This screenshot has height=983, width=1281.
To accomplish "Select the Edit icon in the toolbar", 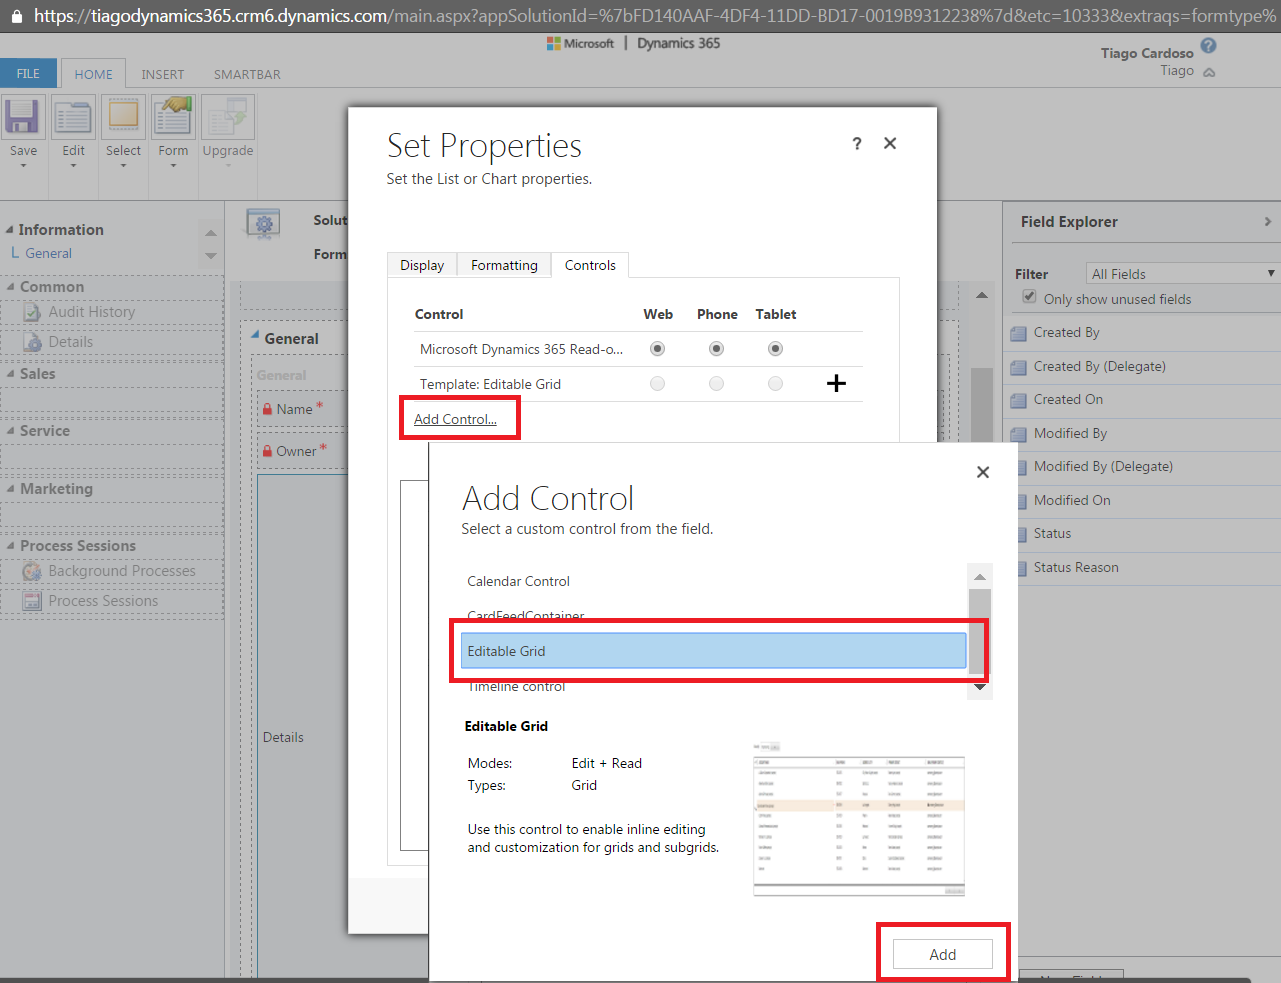I will click(72, 121).
